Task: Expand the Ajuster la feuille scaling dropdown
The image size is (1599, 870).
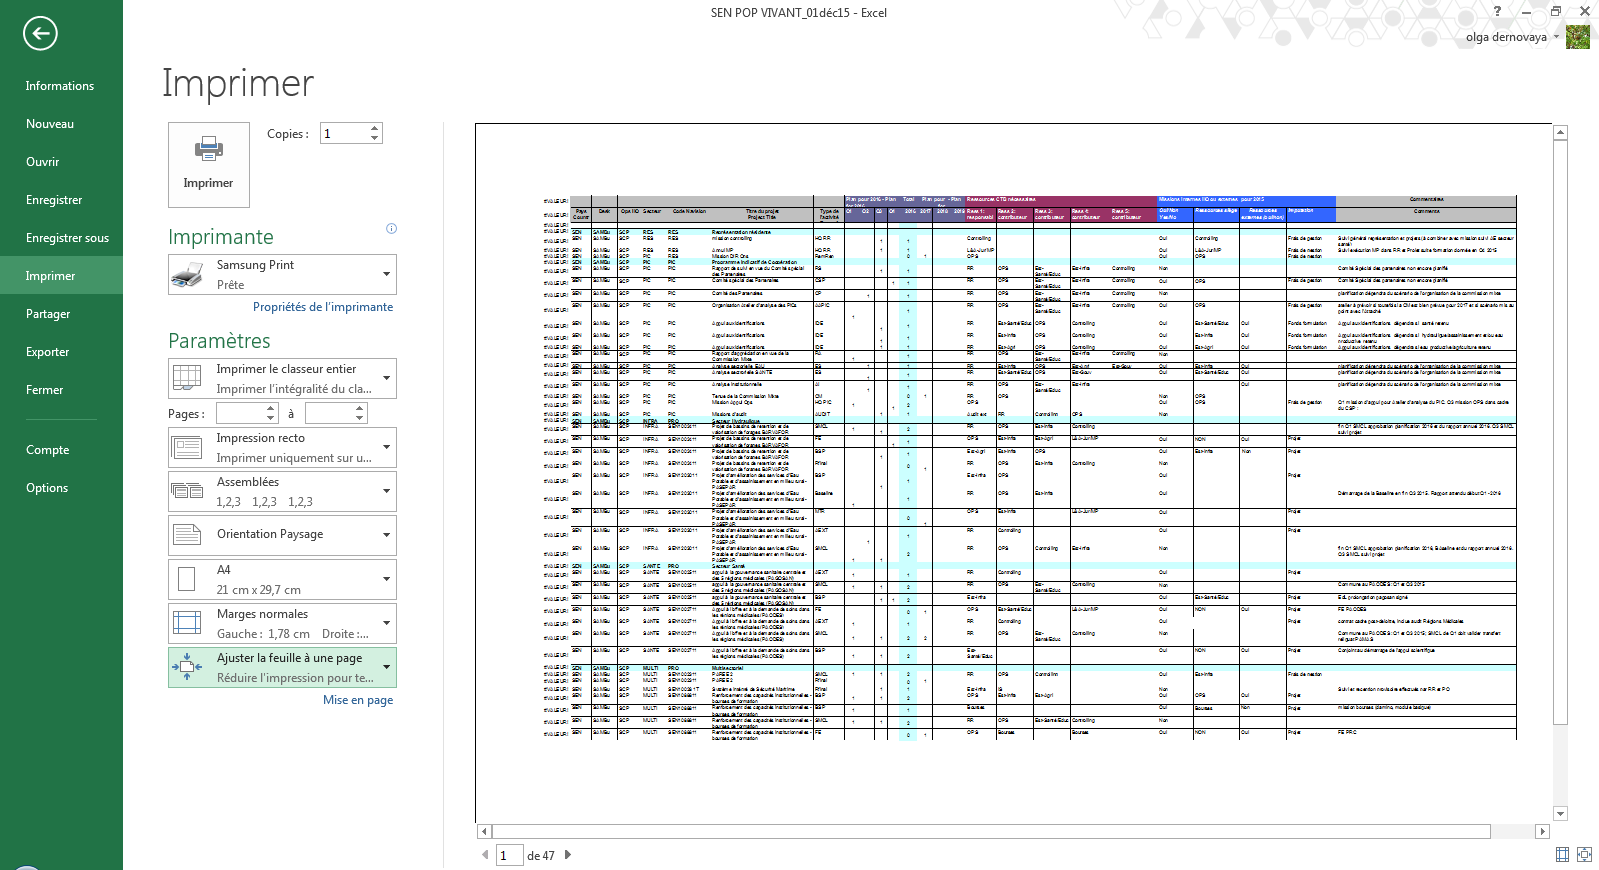Action: coord(386,667)
